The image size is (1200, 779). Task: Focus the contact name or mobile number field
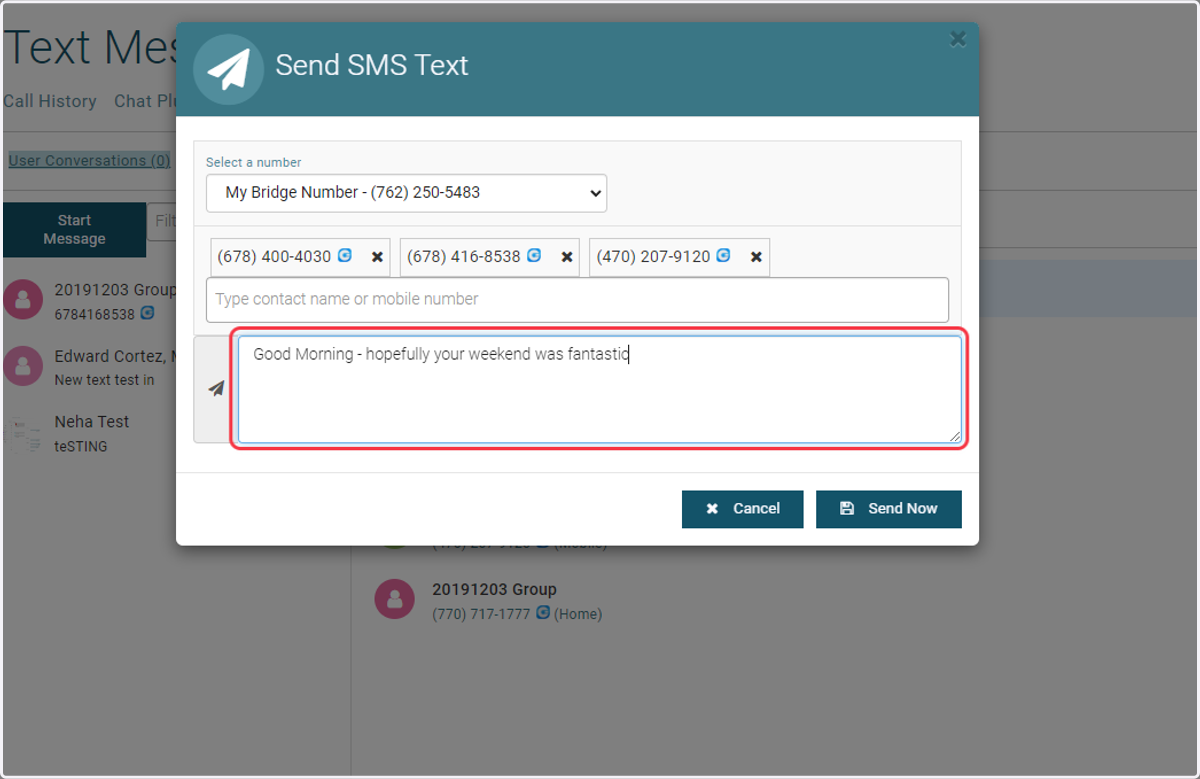(x=577, y=299)
